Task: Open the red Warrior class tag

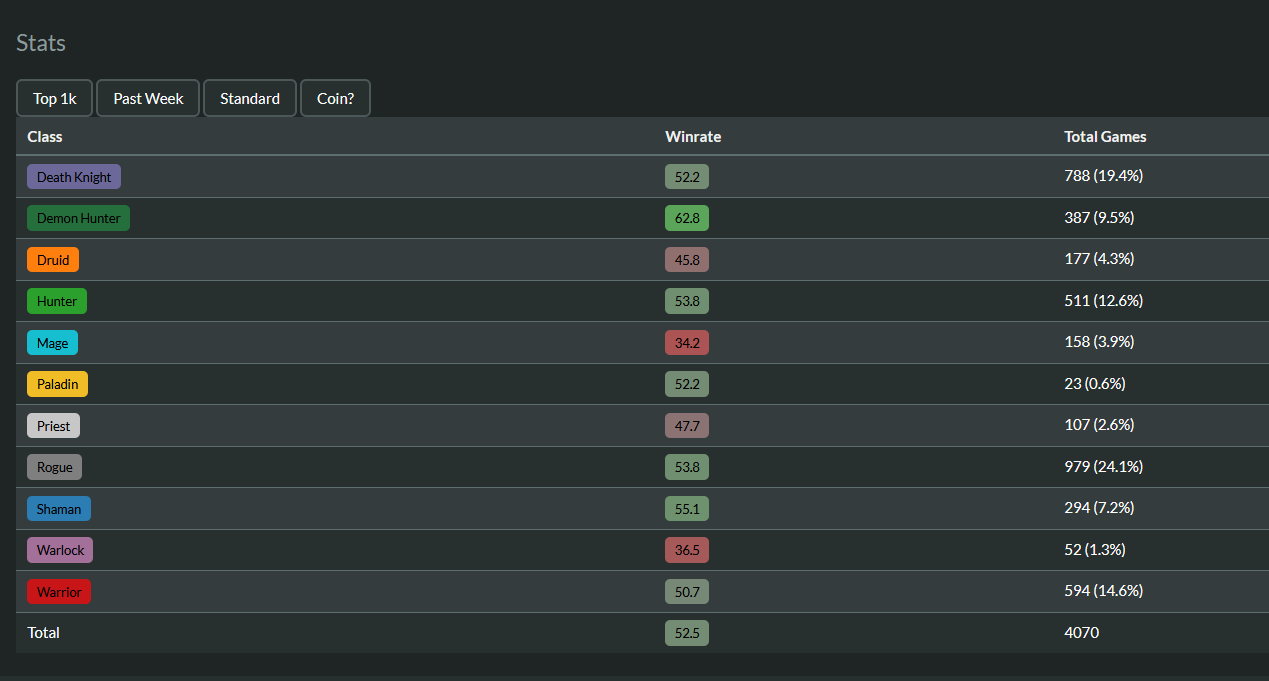Action: (59, 592)
